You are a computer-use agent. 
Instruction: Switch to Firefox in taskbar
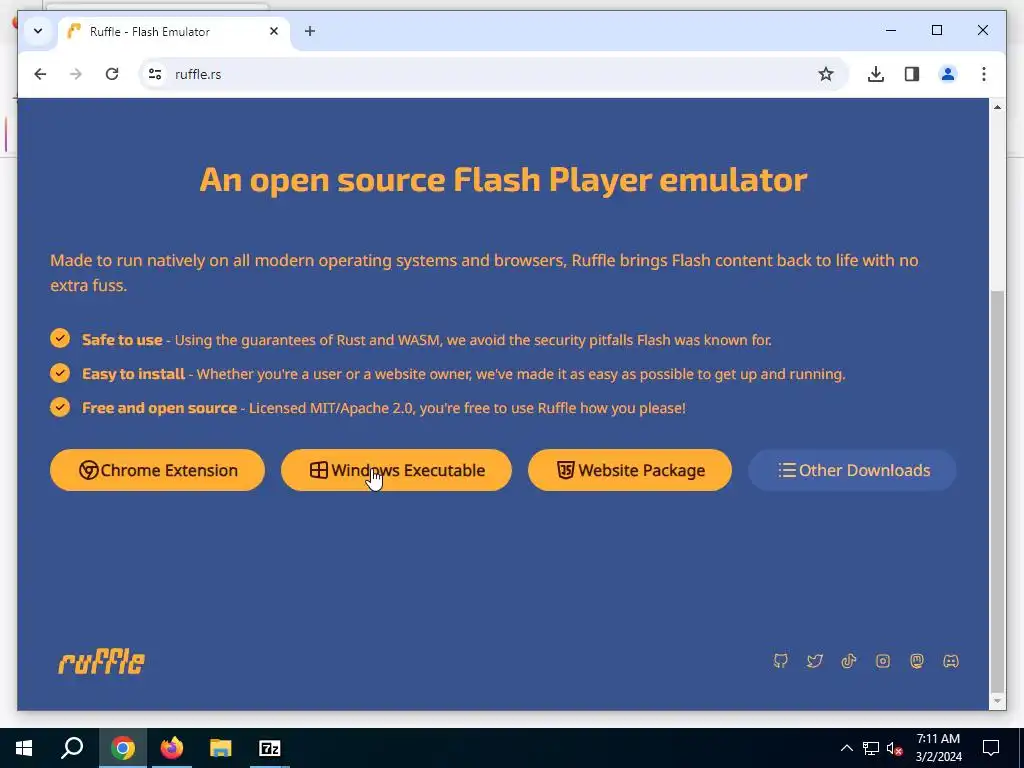[172, 748]
